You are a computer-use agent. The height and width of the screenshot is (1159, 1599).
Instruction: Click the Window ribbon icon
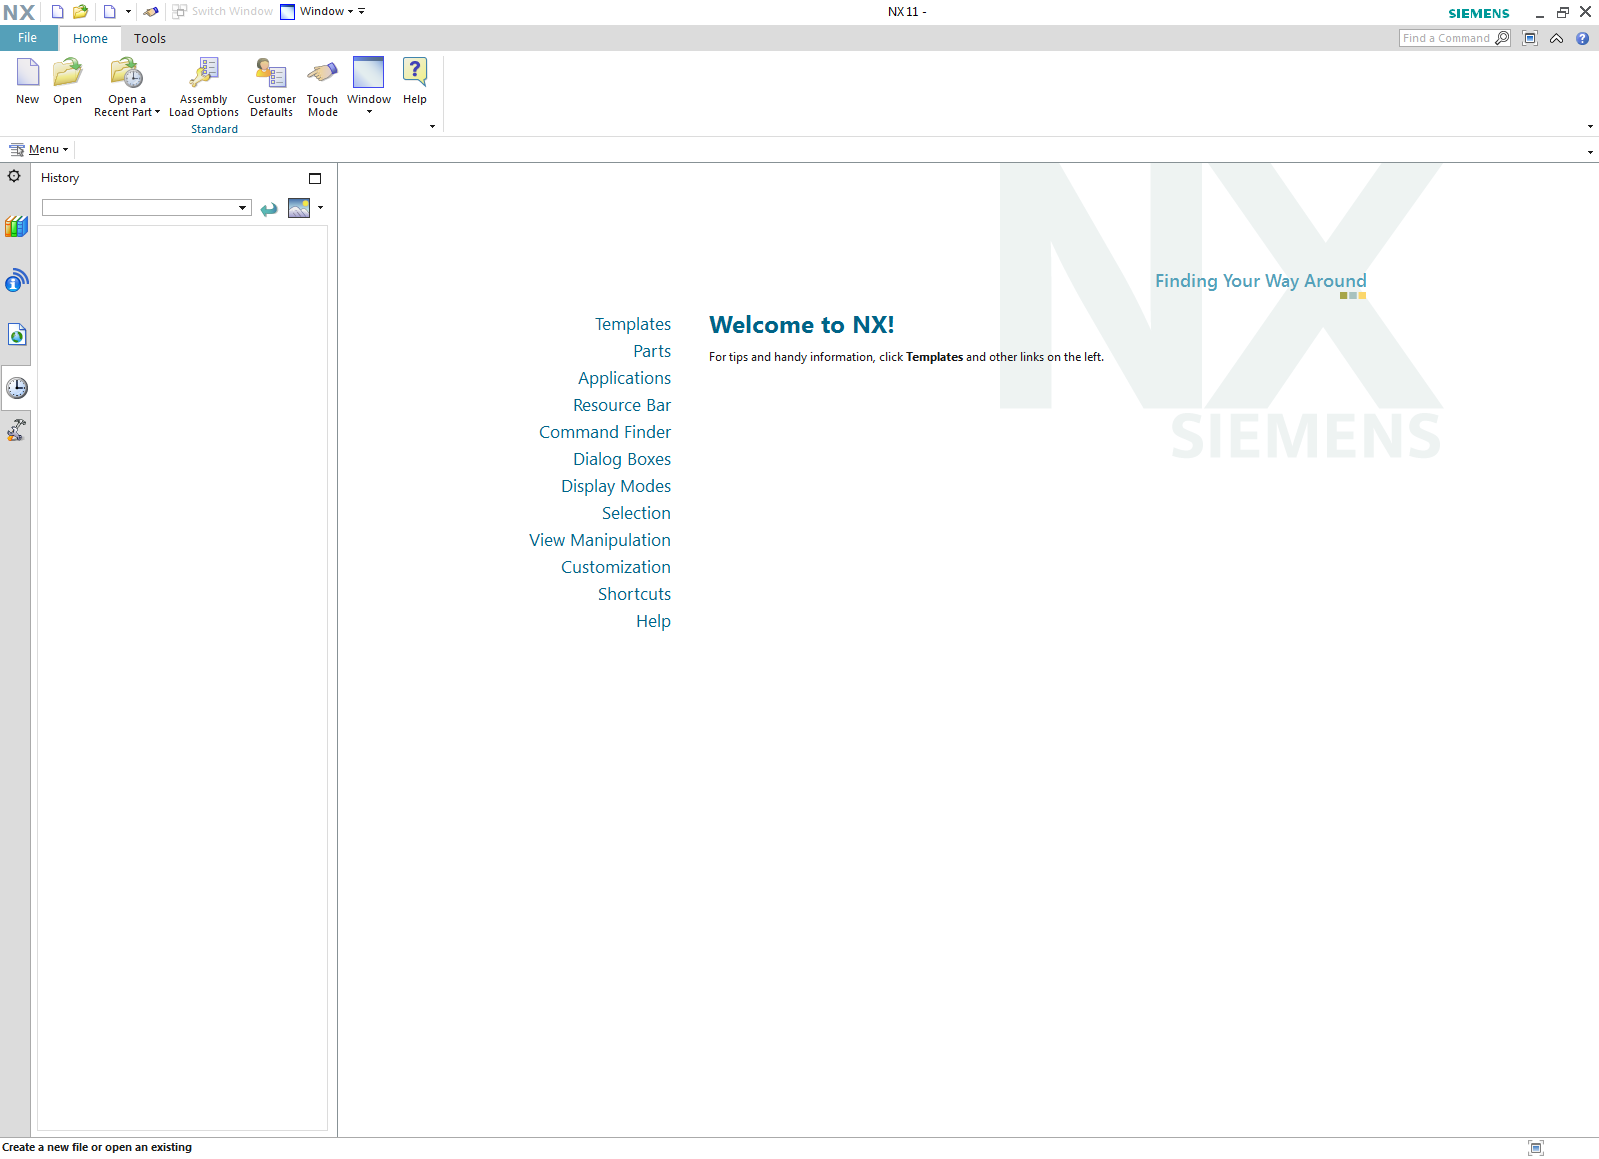pyautogui.click(x=369, y=74)
